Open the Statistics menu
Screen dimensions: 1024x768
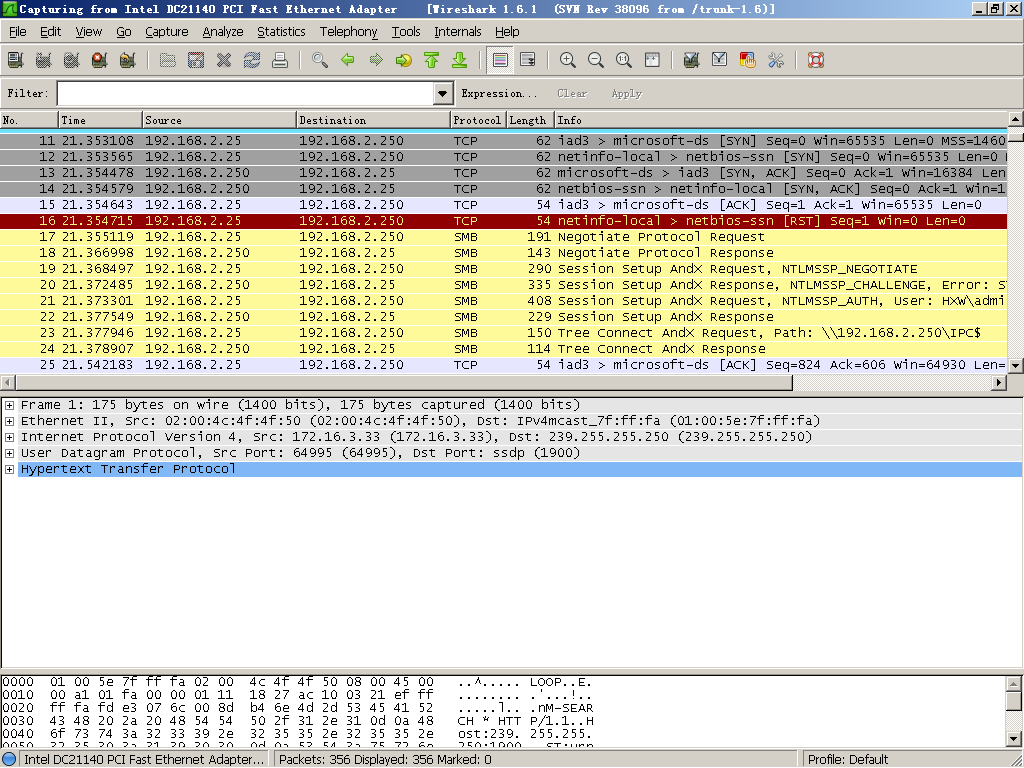(x=281, y=31)
